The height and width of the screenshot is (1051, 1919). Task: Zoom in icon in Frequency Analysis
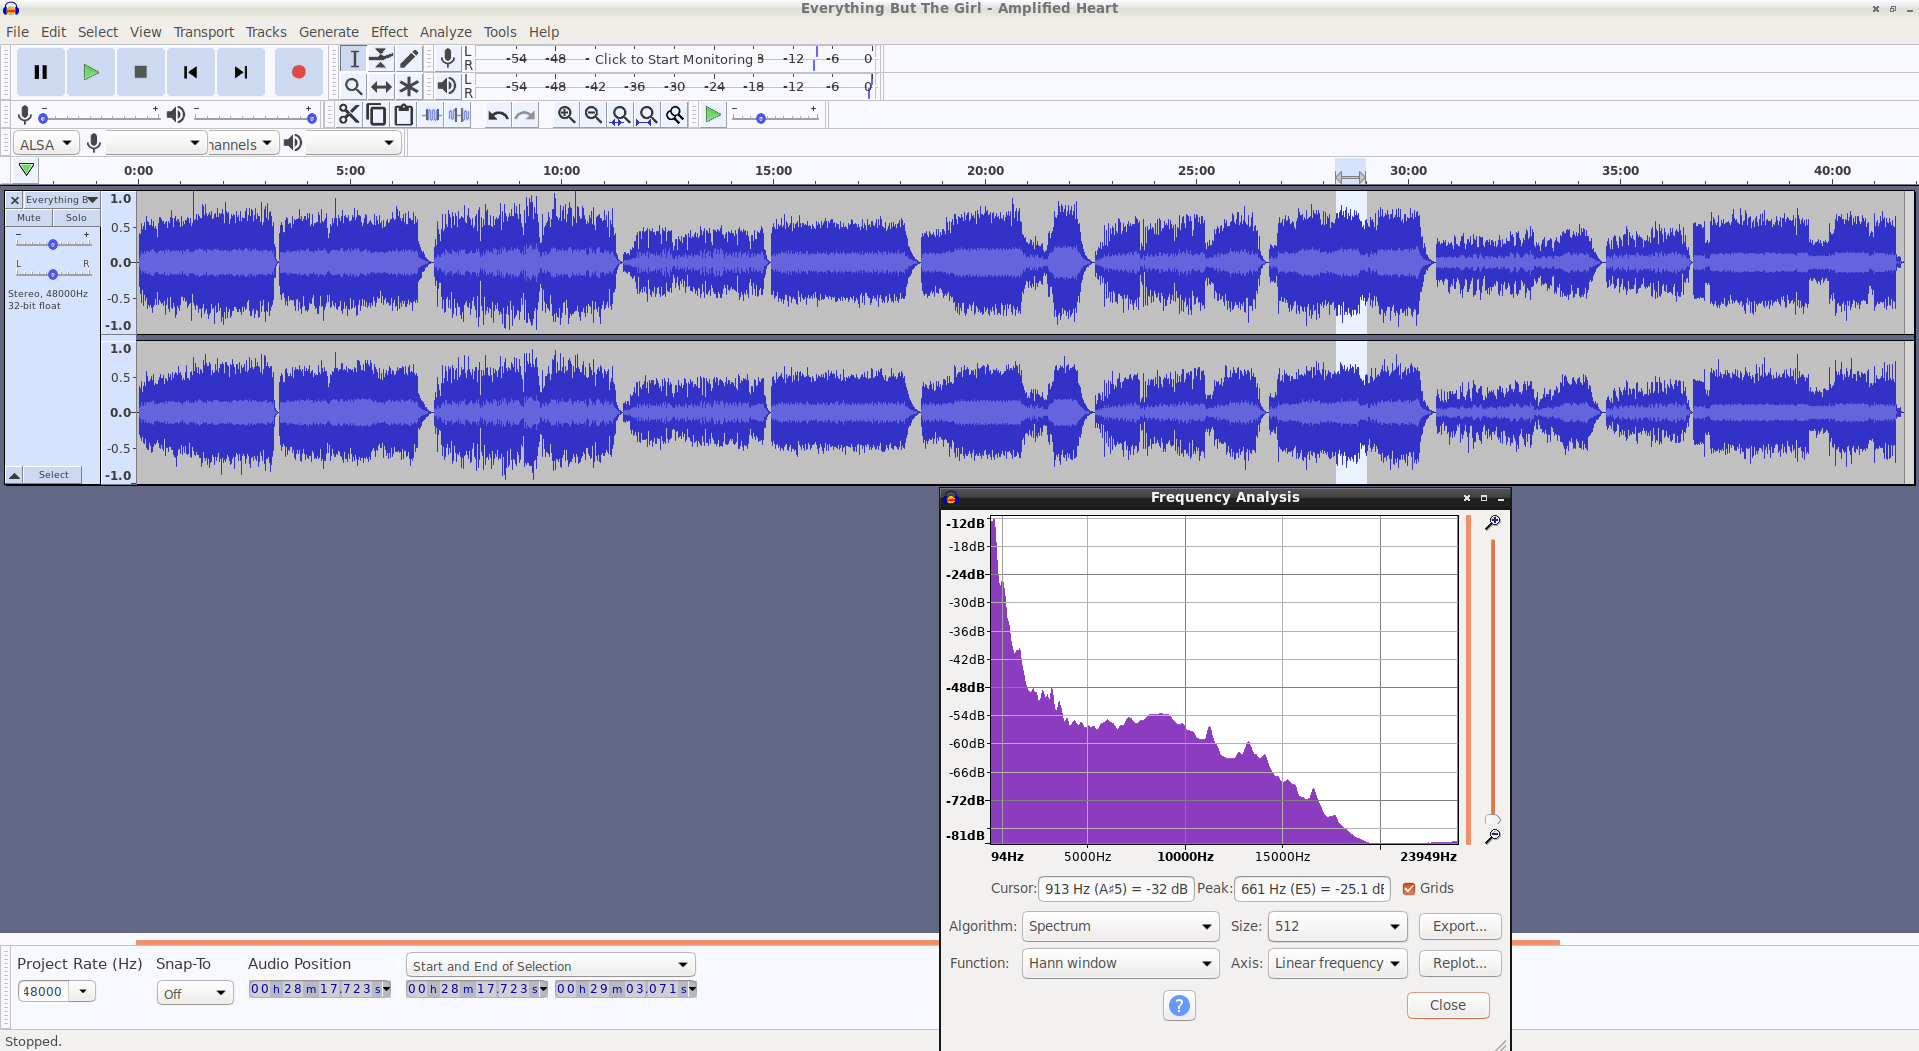pyautogui.click(x=1493, y=523)
